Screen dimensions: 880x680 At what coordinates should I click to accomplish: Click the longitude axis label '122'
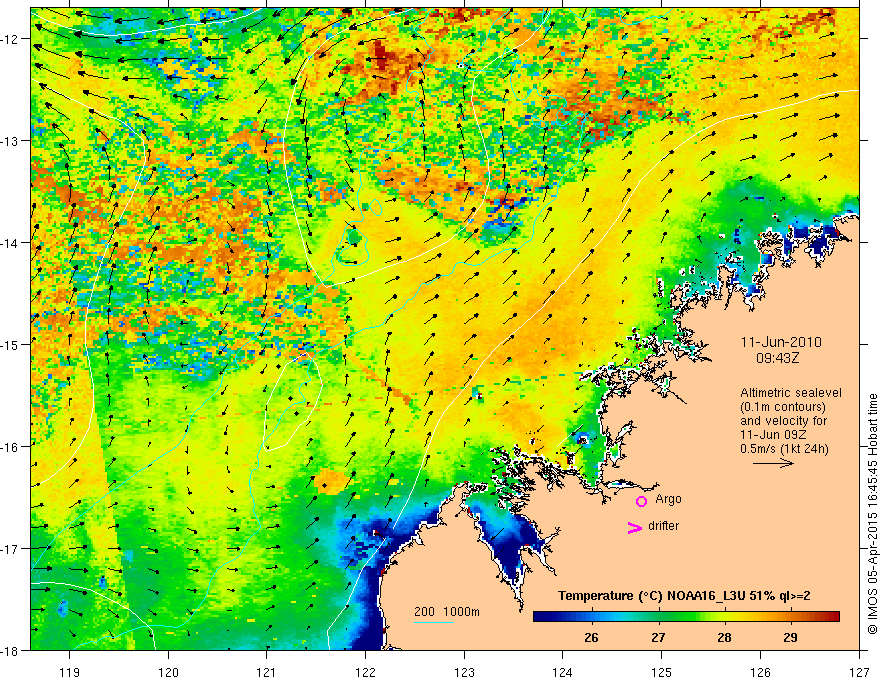click(x=365, y=672)
